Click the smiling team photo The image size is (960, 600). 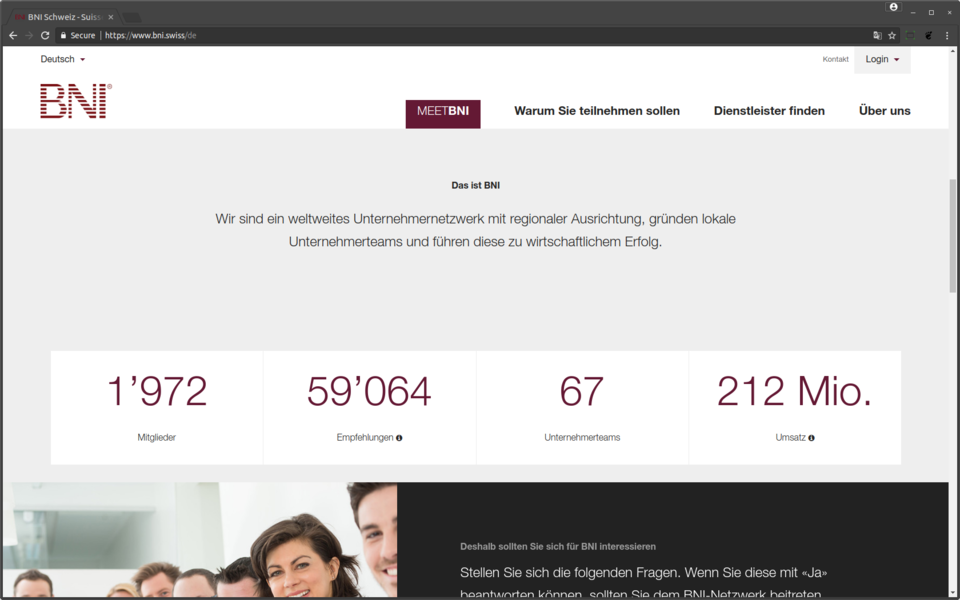click(x=200, y=540)
